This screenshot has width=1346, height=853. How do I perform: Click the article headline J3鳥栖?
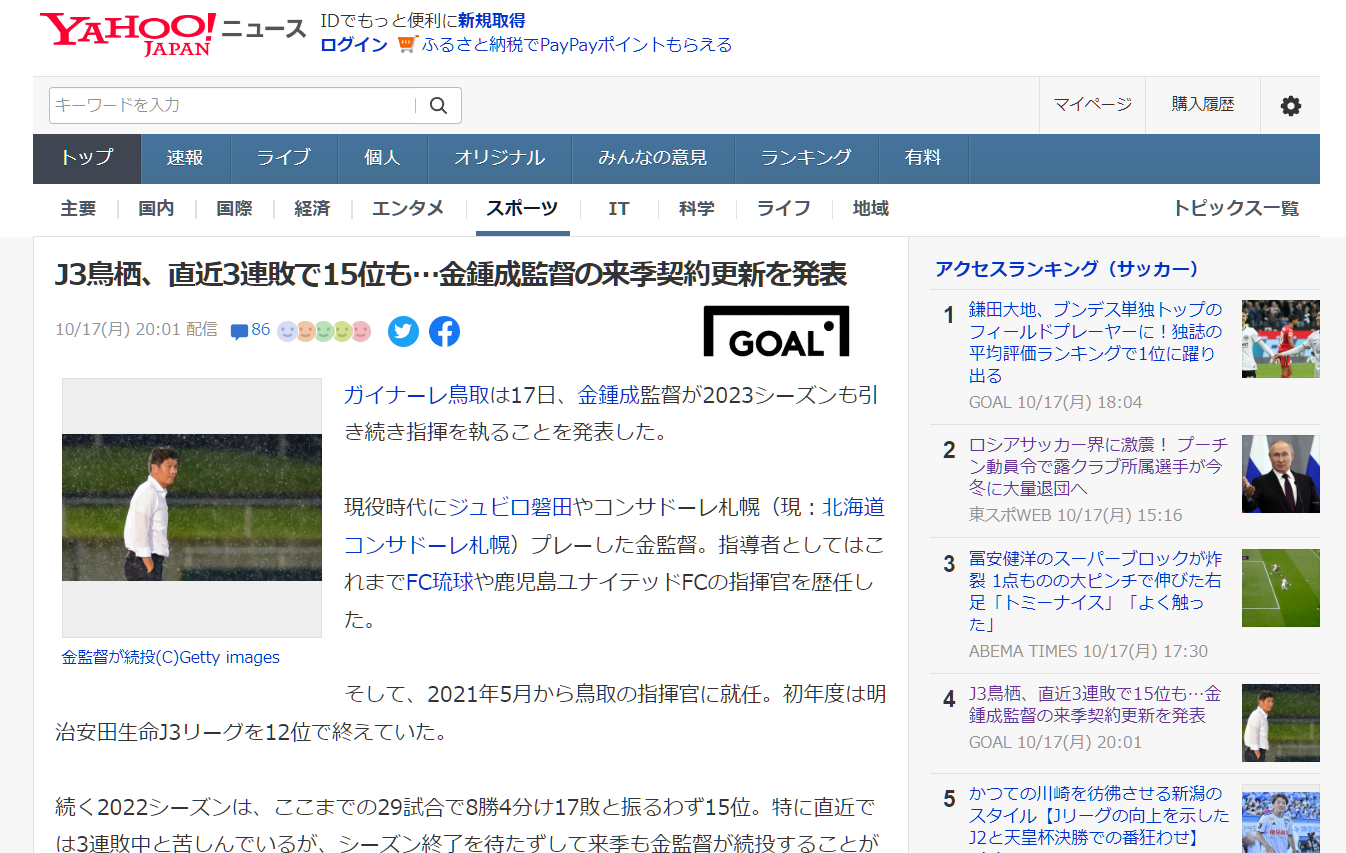[451, 273]
